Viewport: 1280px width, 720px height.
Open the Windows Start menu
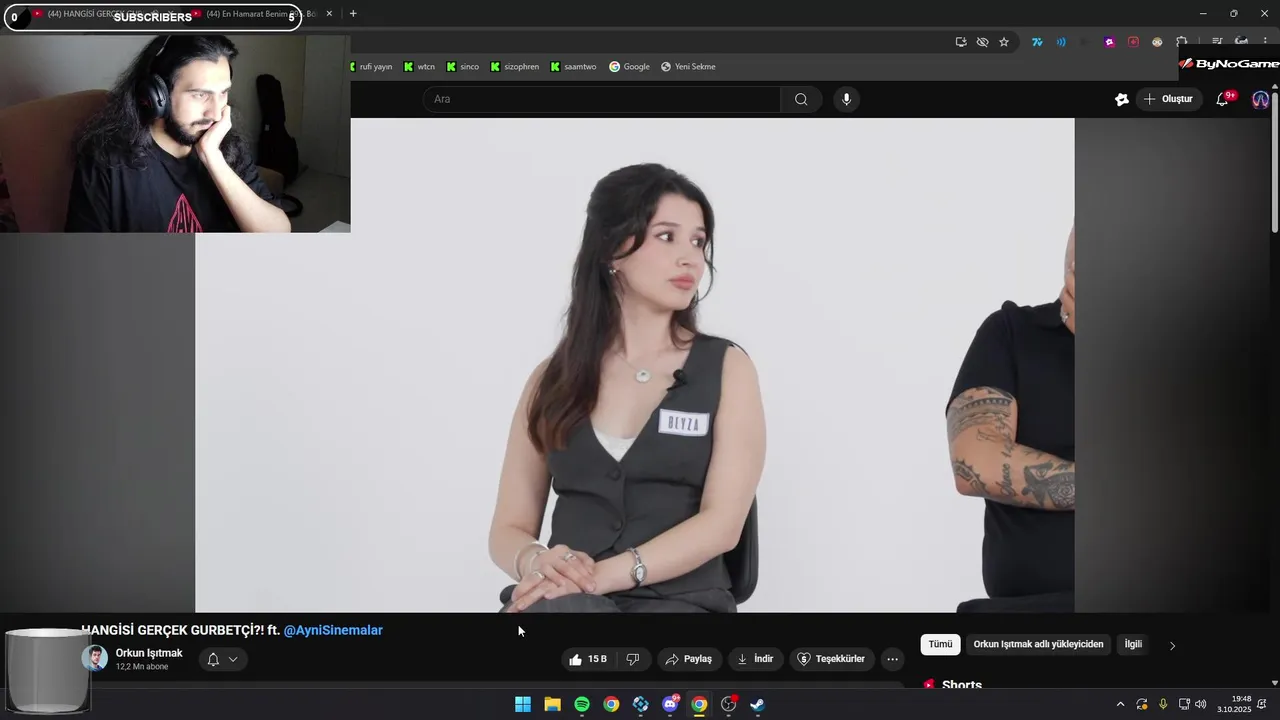pyautogui.click(x=523, y=704)
